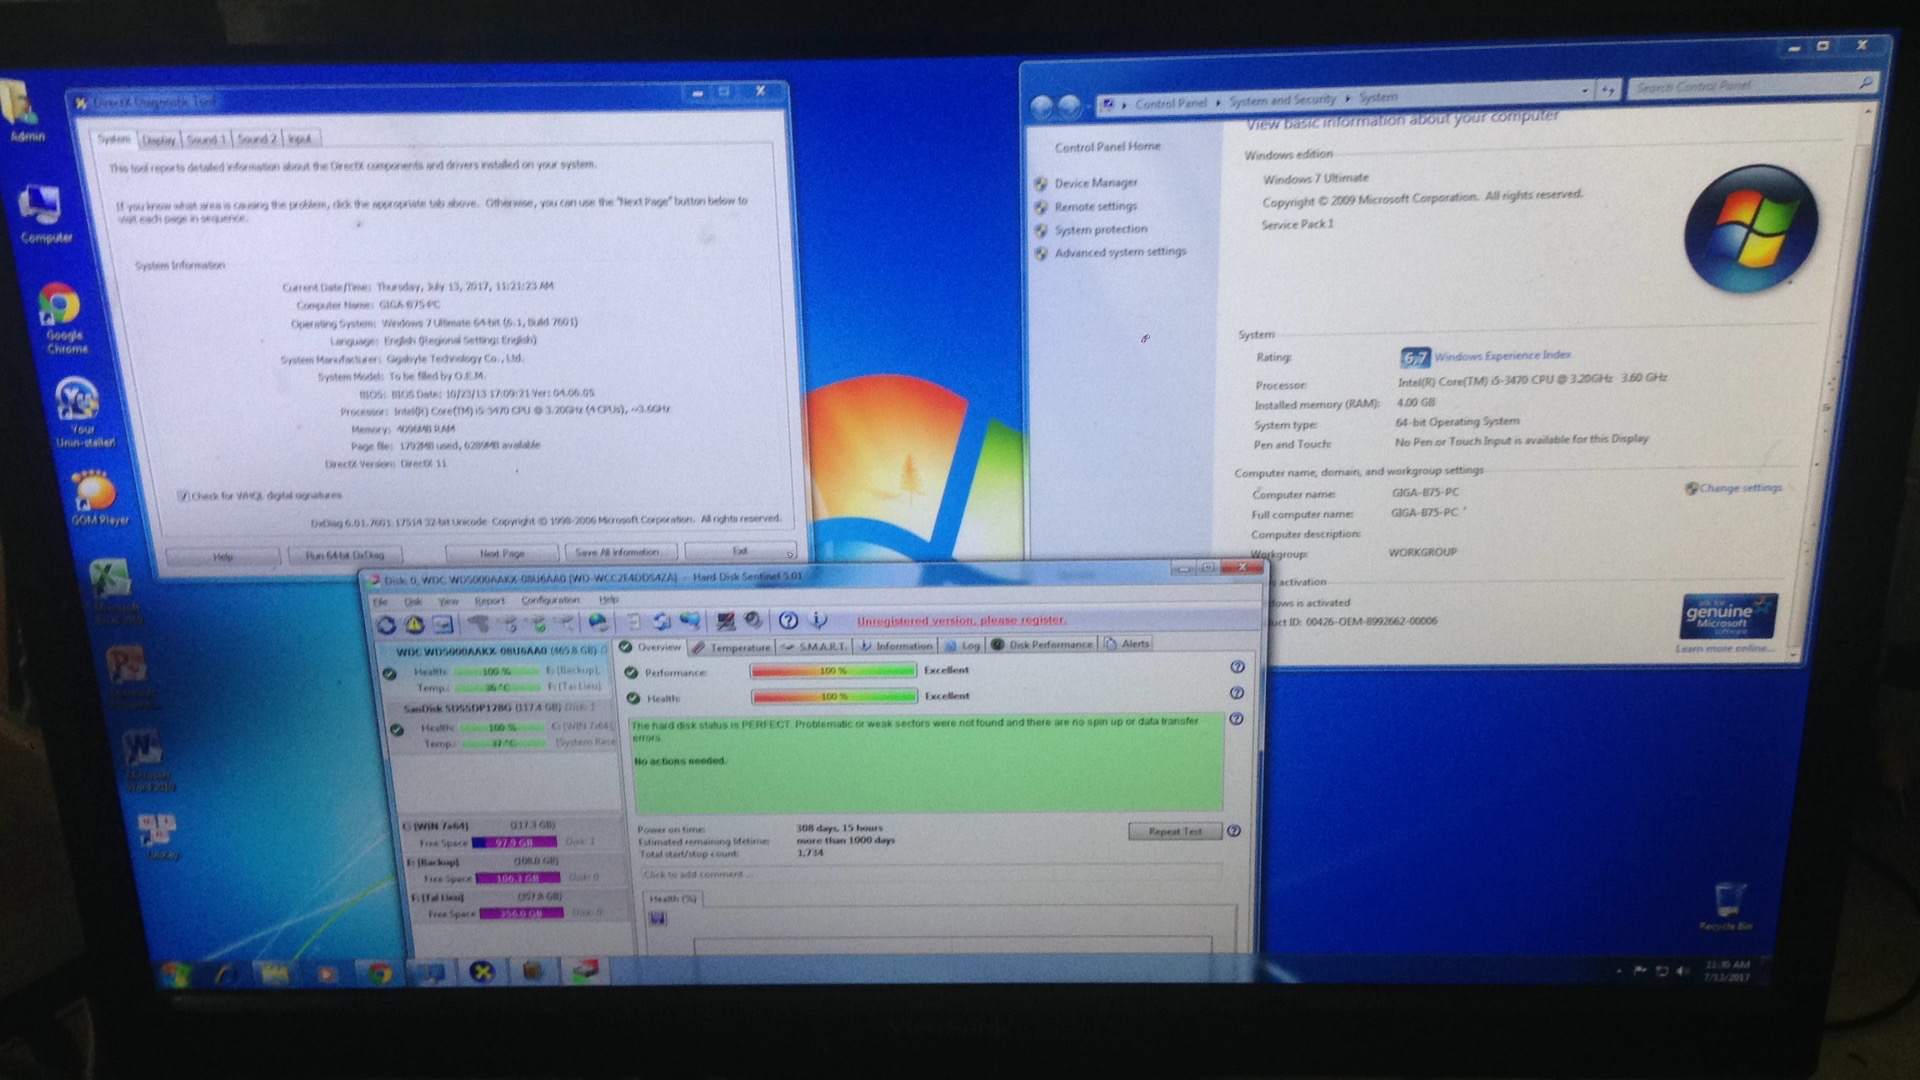The height and width of the screenshot is (1080, 1920).
Task: Open help icon beside green status message
Action: [x=1237, y=718]
